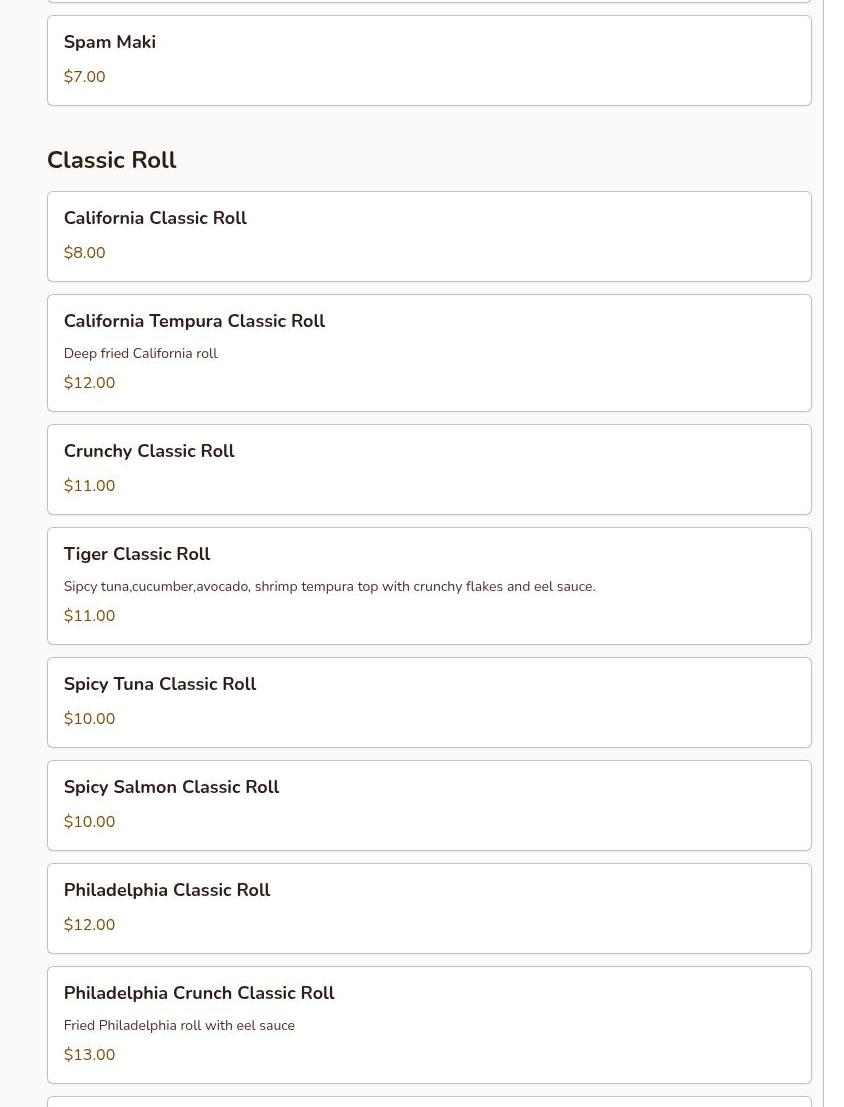Image resolution: width=844 pixels, height=1107 pixels.
Task: Click Fried Philadelphia roll with eel sauce text
Action: coord(179,1025)
